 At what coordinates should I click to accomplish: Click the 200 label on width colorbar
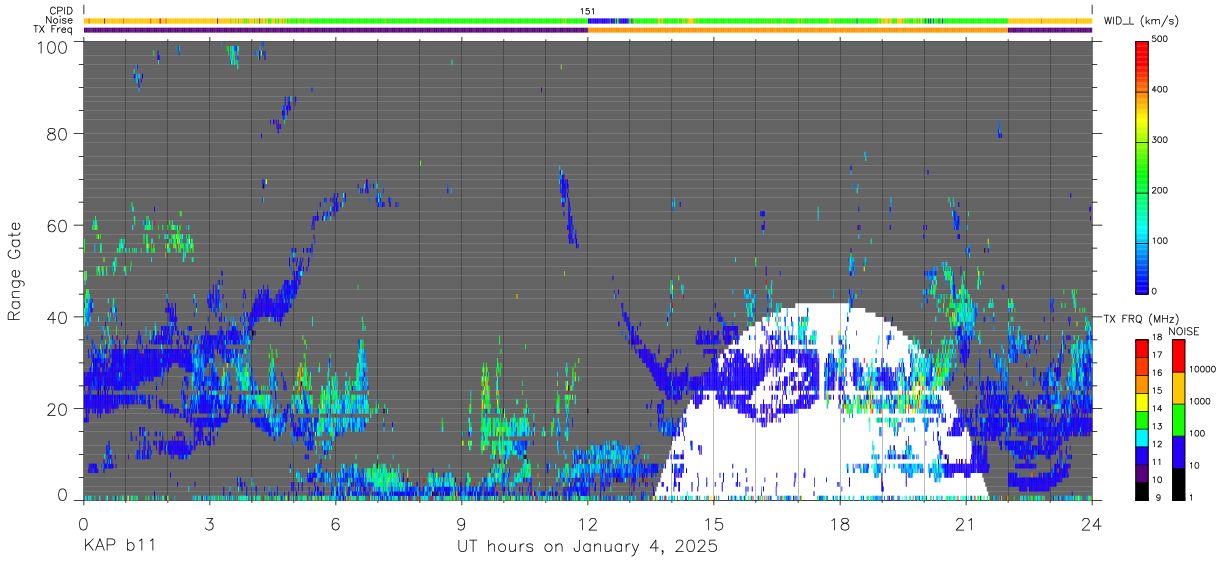pos(1162,190)
